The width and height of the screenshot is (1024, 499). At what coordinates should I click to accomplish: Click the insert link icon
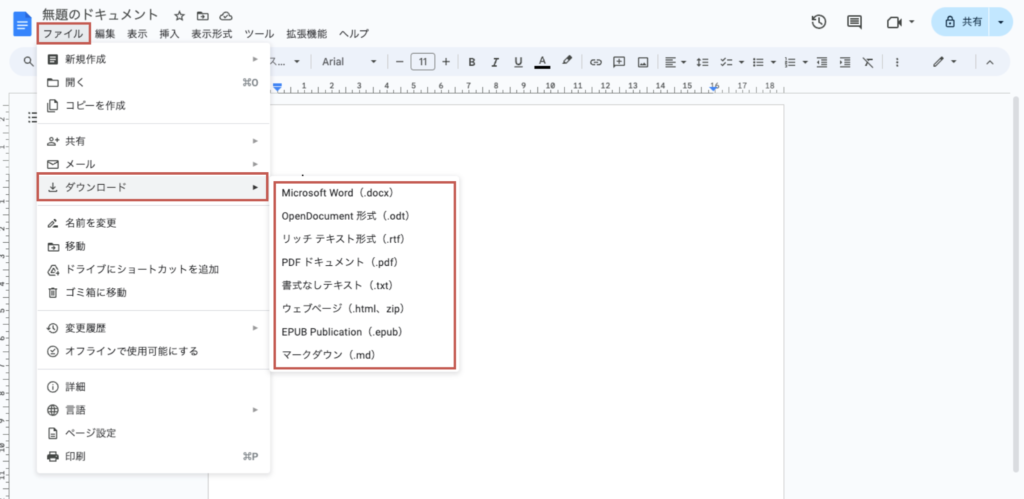point(596,62)
